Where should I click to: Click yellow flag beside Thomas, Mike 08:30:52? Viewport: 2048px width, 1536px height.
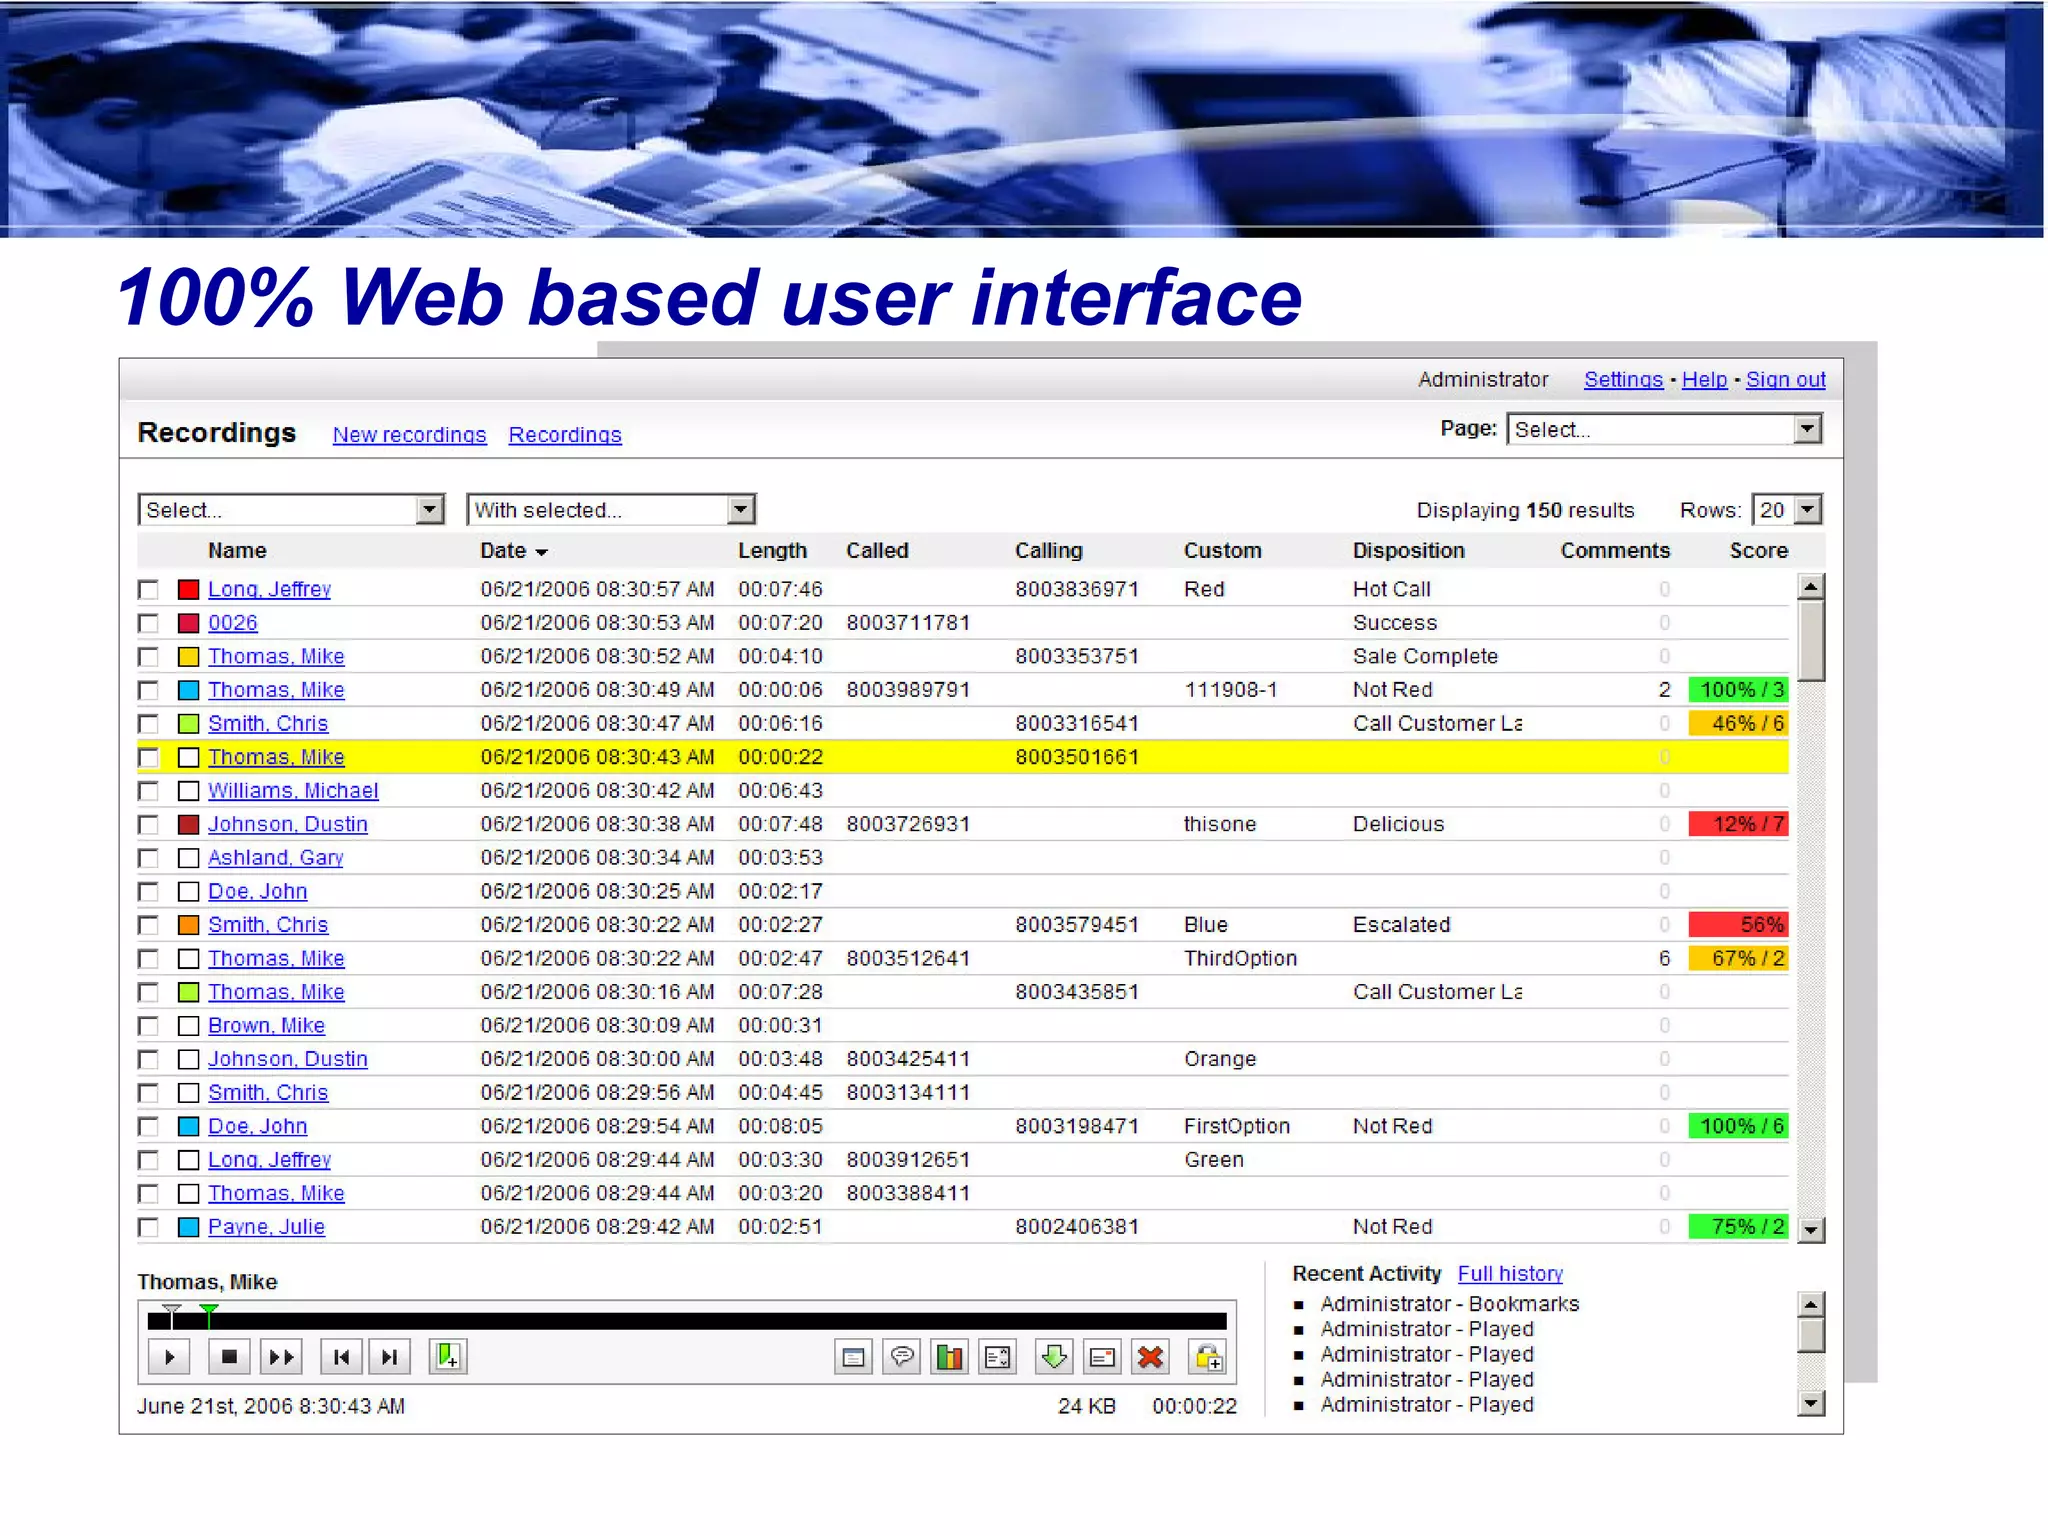coord(188,657)
